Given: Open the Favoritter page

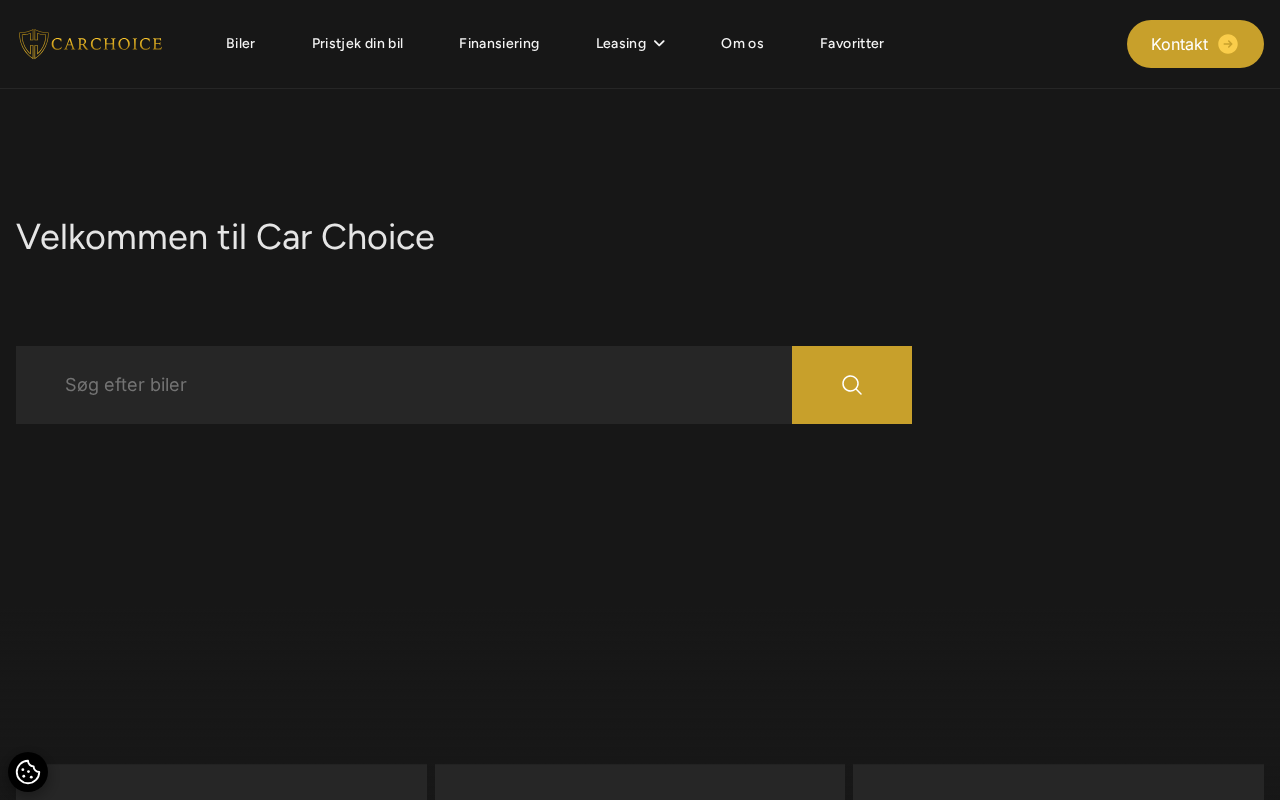Looking at the screenshot, I should [852, 43].
